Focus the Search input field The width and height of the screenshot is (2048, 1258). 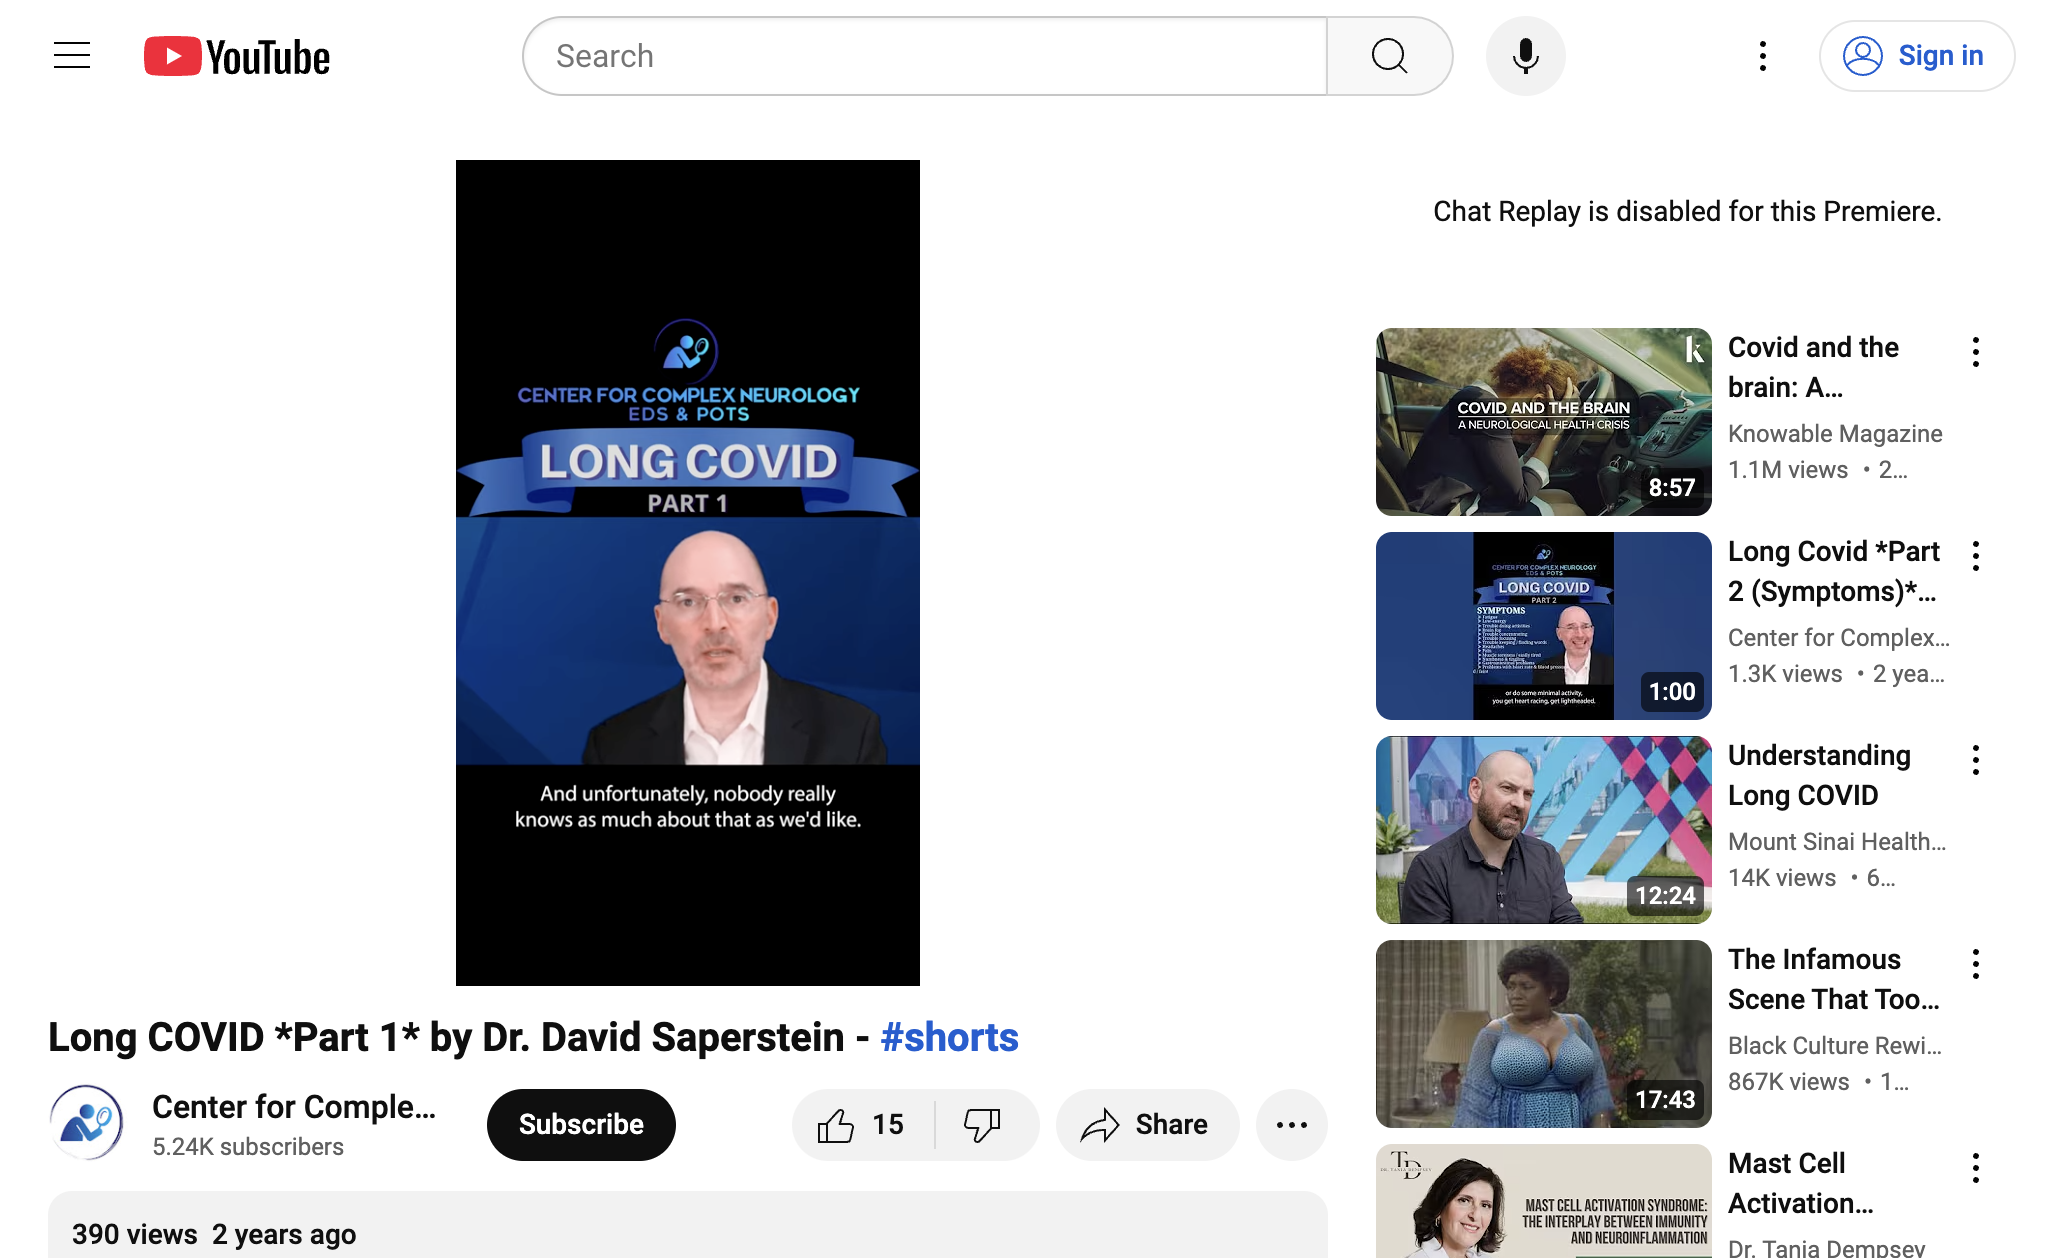click(x=926, y=56)
